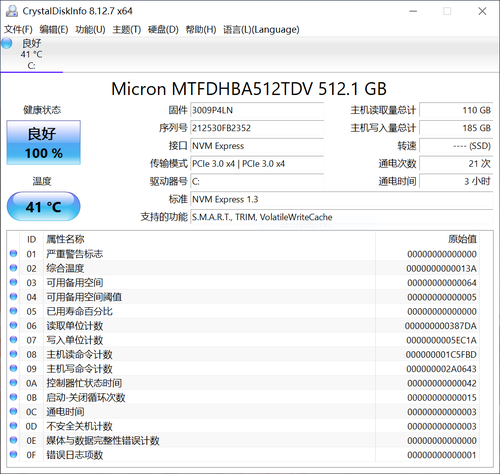
Task: Click status orb beside attribute 0C 通电时间
Action: point(13,412)
